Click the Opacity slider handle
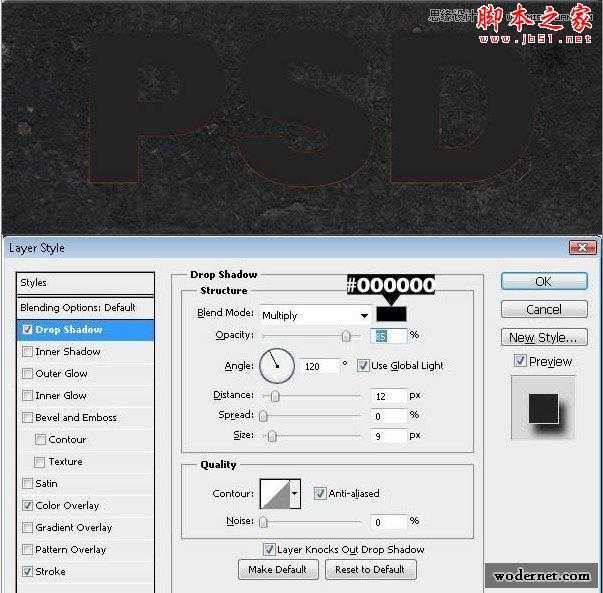 point(346,336)
